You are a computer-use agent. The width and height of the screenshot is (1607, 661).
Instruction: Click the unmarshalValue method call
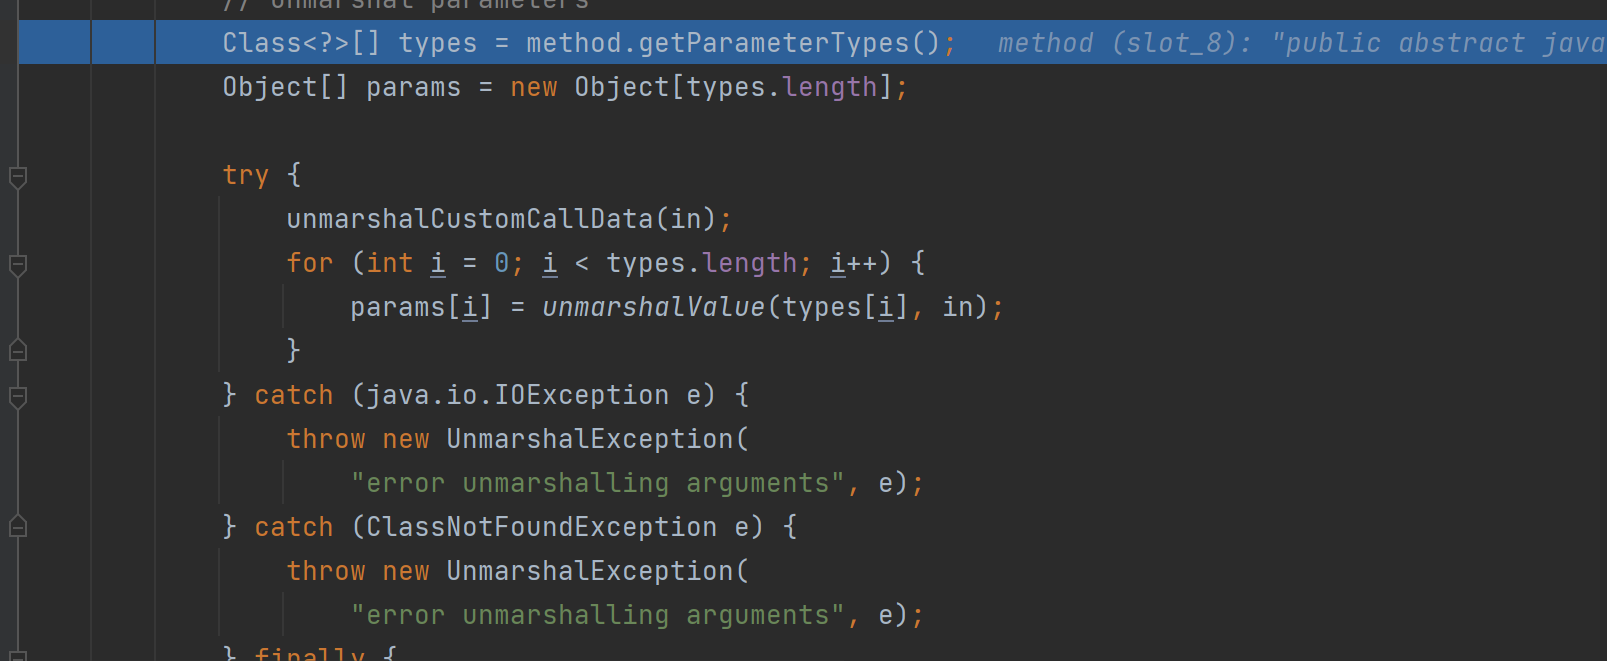653,307
